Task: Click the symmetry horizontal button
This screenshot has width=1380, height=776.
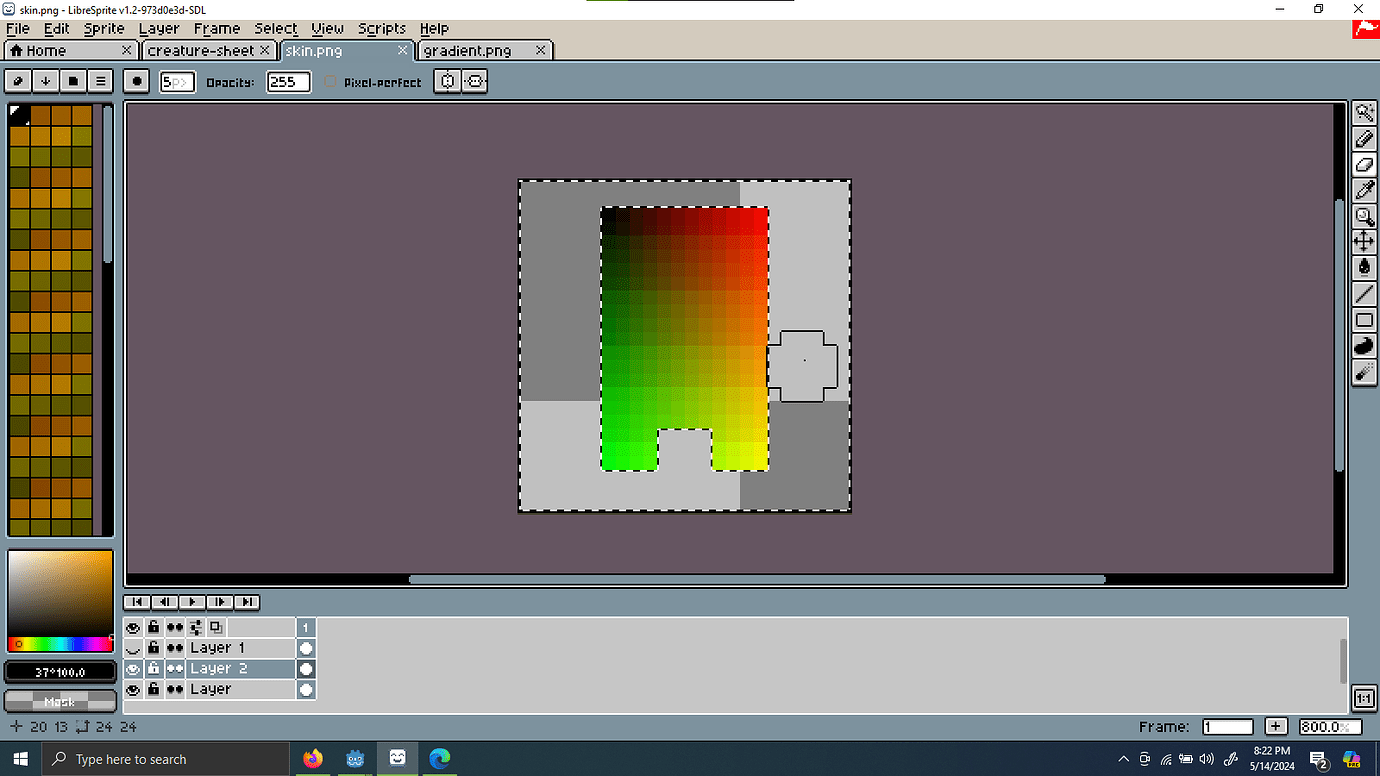Action: point(448,81)
